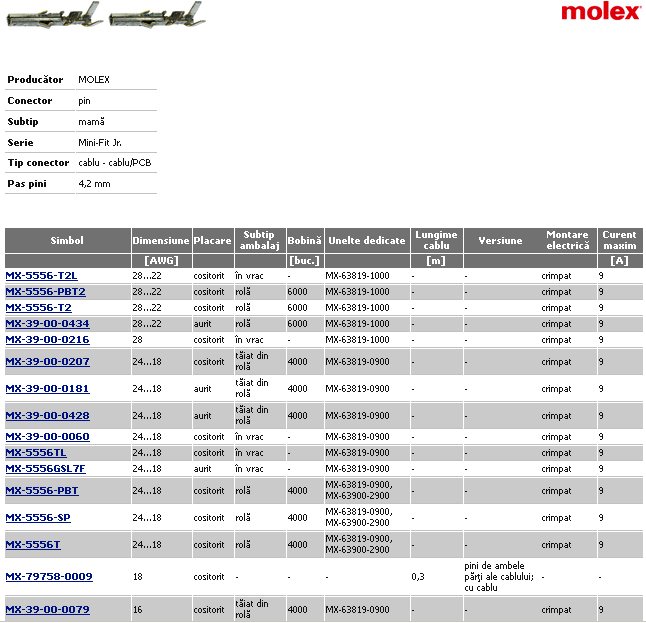646x623 pixels.
Task: Select AWG value 18 in MX-79758-0009 row
Action: click(x=138, y=577)
